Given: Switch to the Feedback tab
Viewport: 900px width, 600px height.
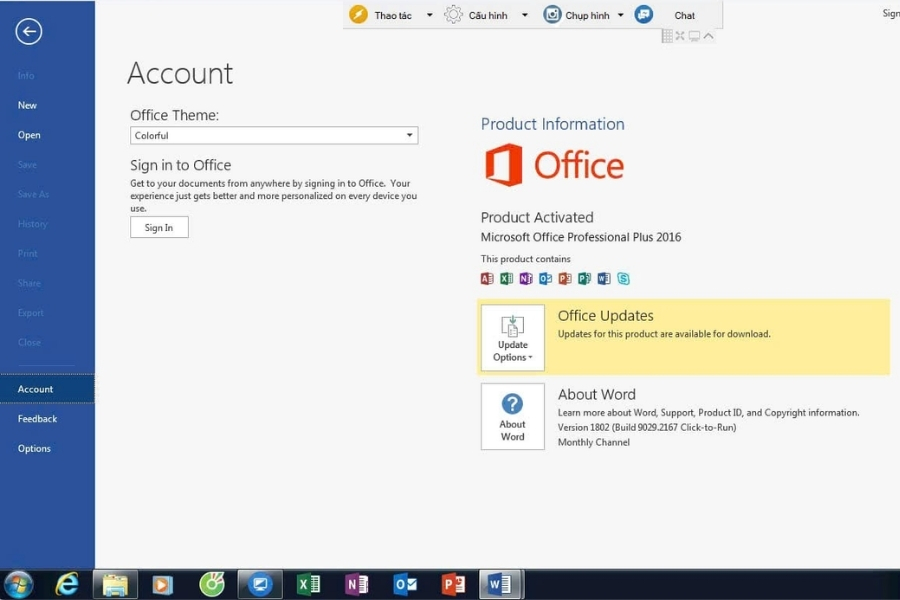Looking at the screenshot, I should tap(36, 418).
